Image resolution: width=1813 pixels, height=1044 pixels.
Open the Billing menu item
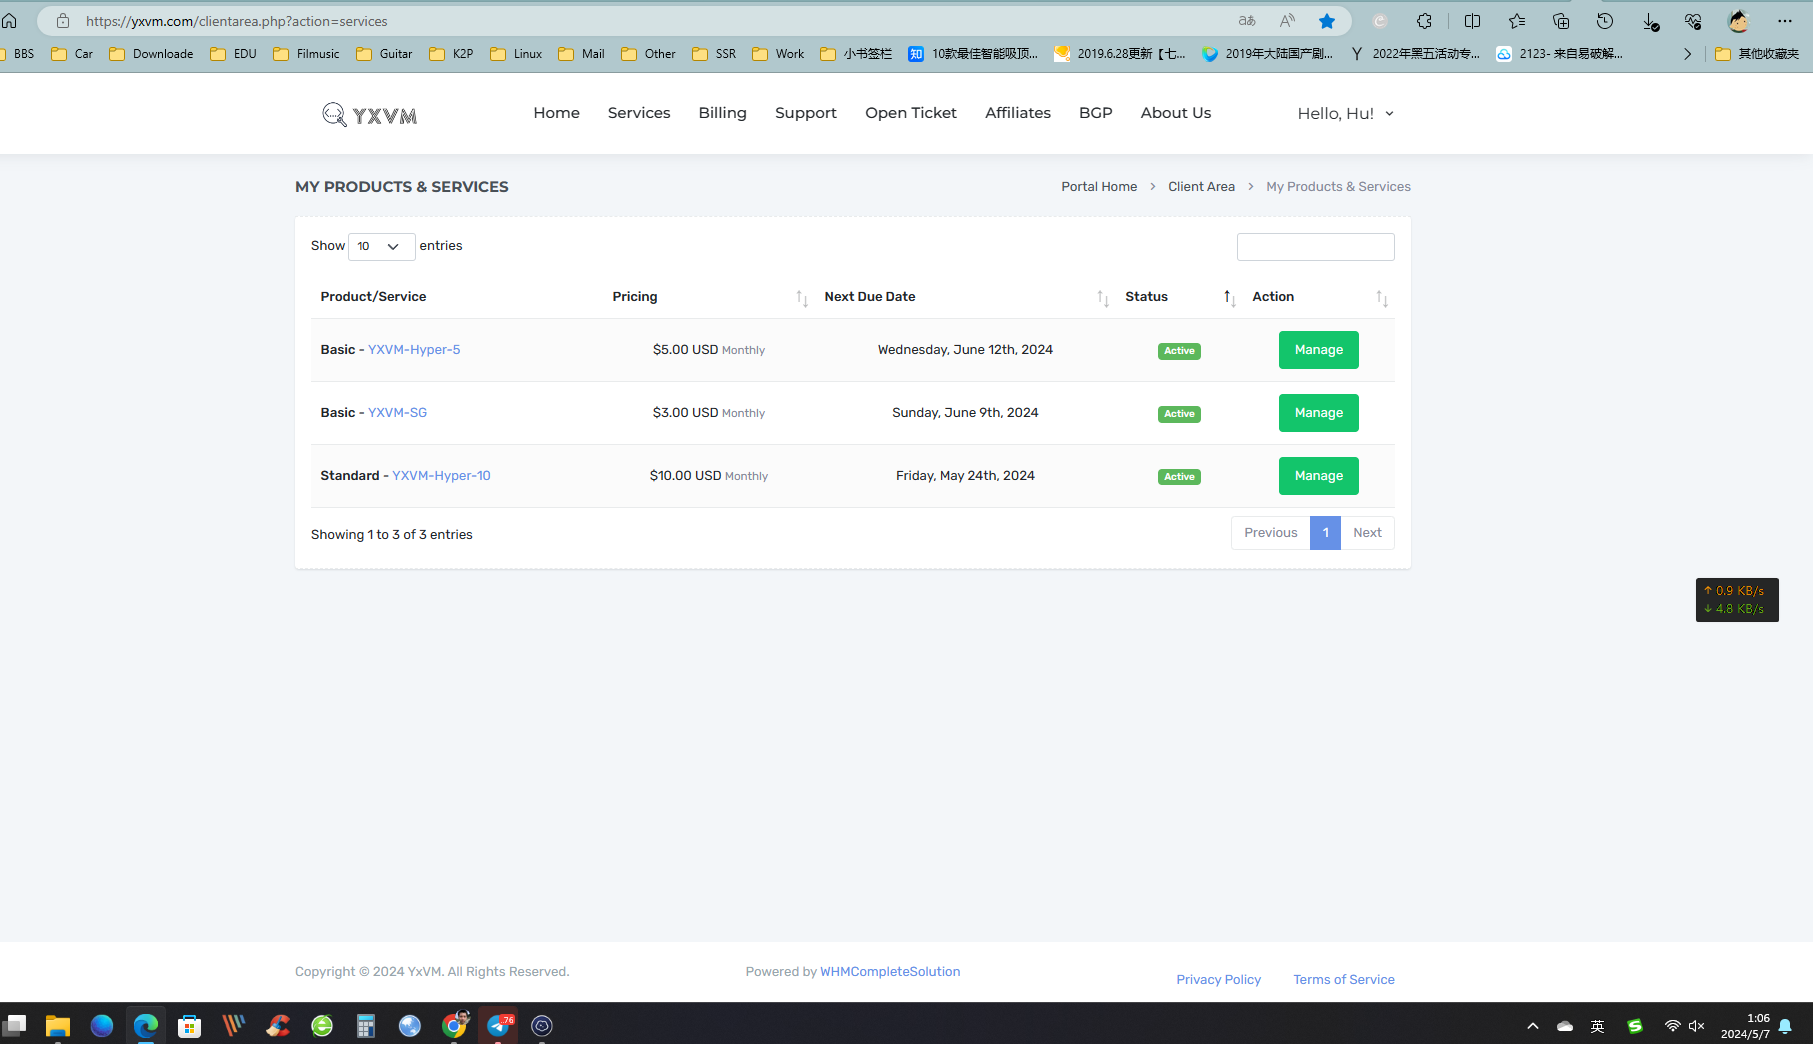pyautogui.click(x=722, y=113)
